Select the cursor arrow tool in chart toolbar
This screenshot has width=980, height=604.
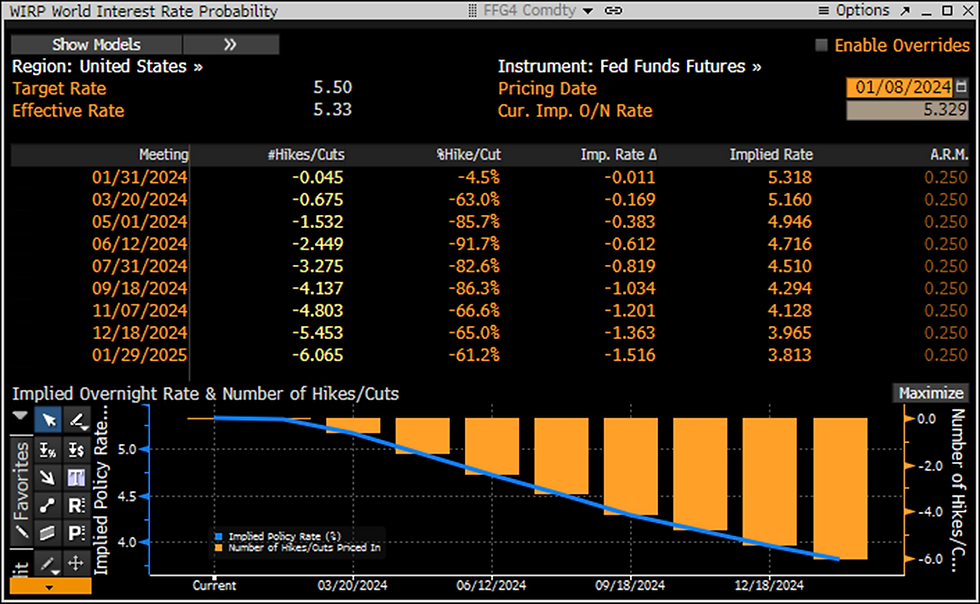(48, 420)
